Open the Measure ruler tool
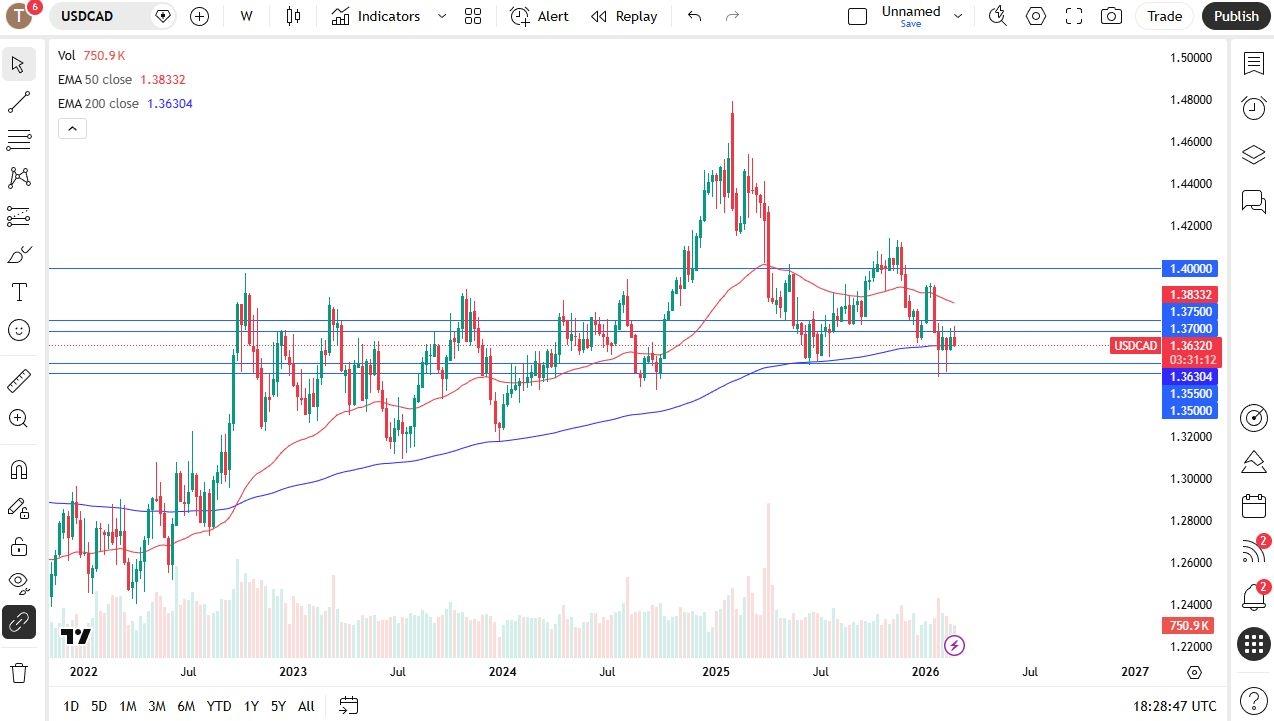1274x721 pixels. [18, 380]
